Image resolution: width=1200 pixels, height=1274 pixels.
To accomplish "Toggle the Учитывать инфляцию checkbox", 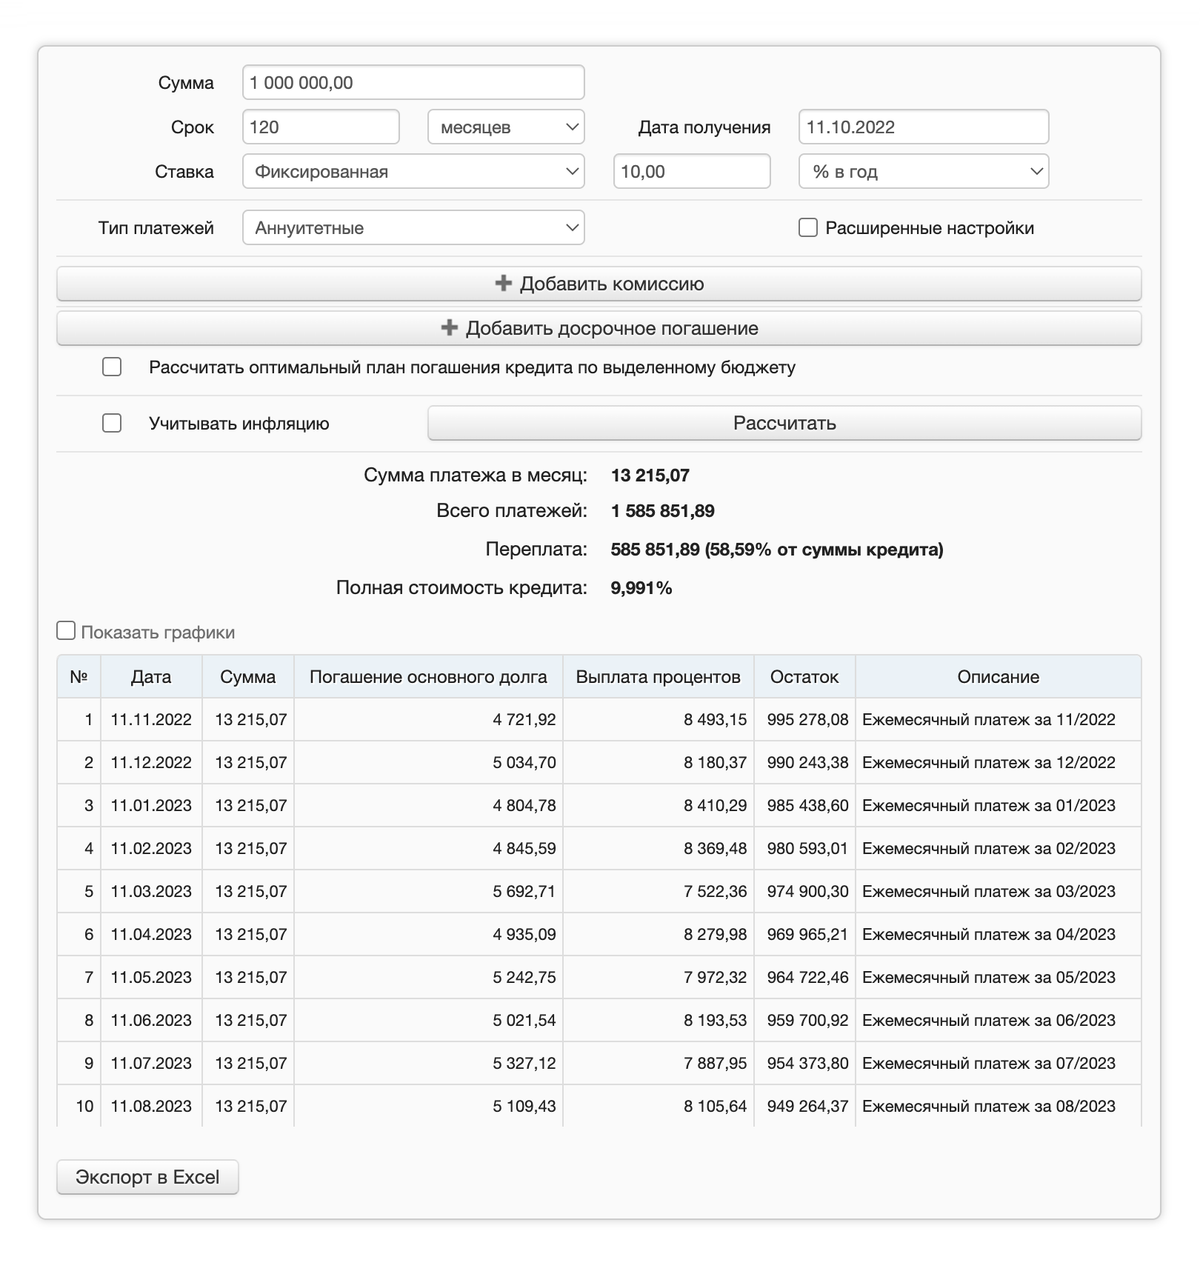I will [112, 423].
